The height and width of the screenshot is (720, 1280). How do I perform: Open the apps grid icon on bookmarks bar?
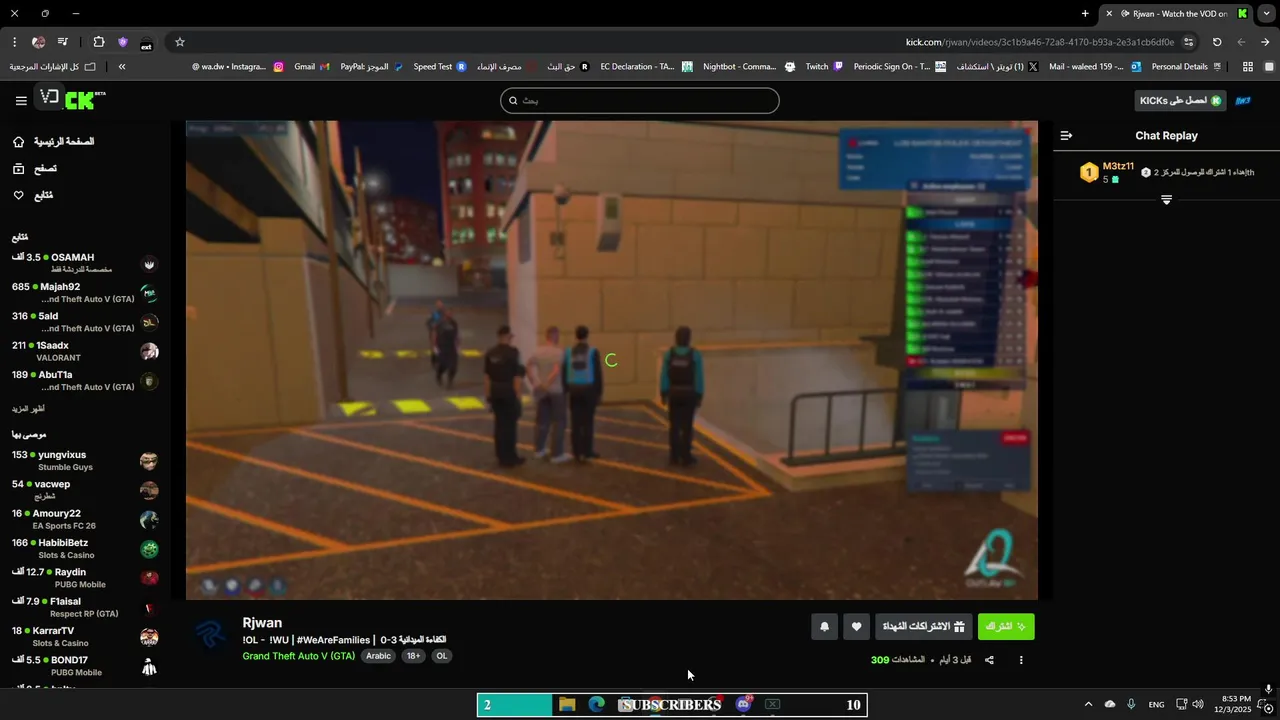click(x=1247, y=67)
